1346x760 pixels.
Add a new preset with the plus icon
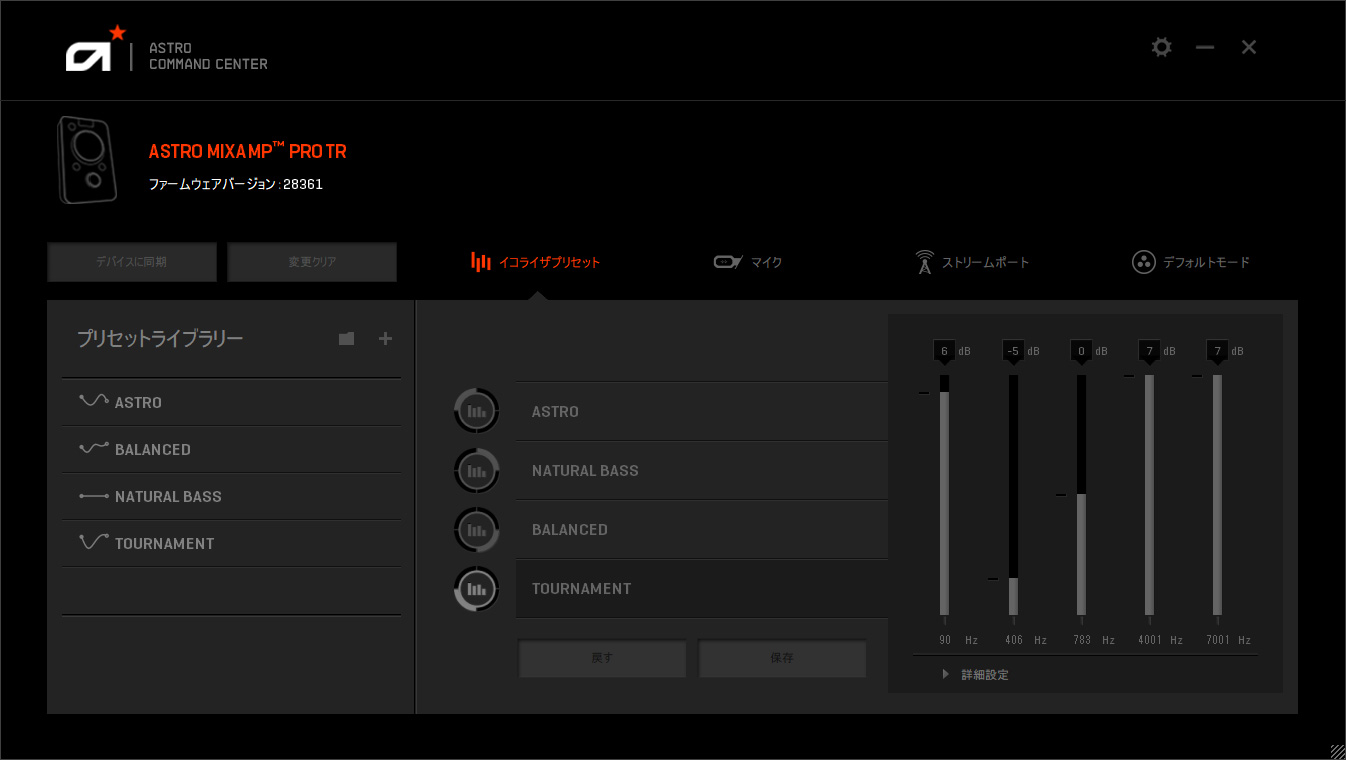coord(385,339)
